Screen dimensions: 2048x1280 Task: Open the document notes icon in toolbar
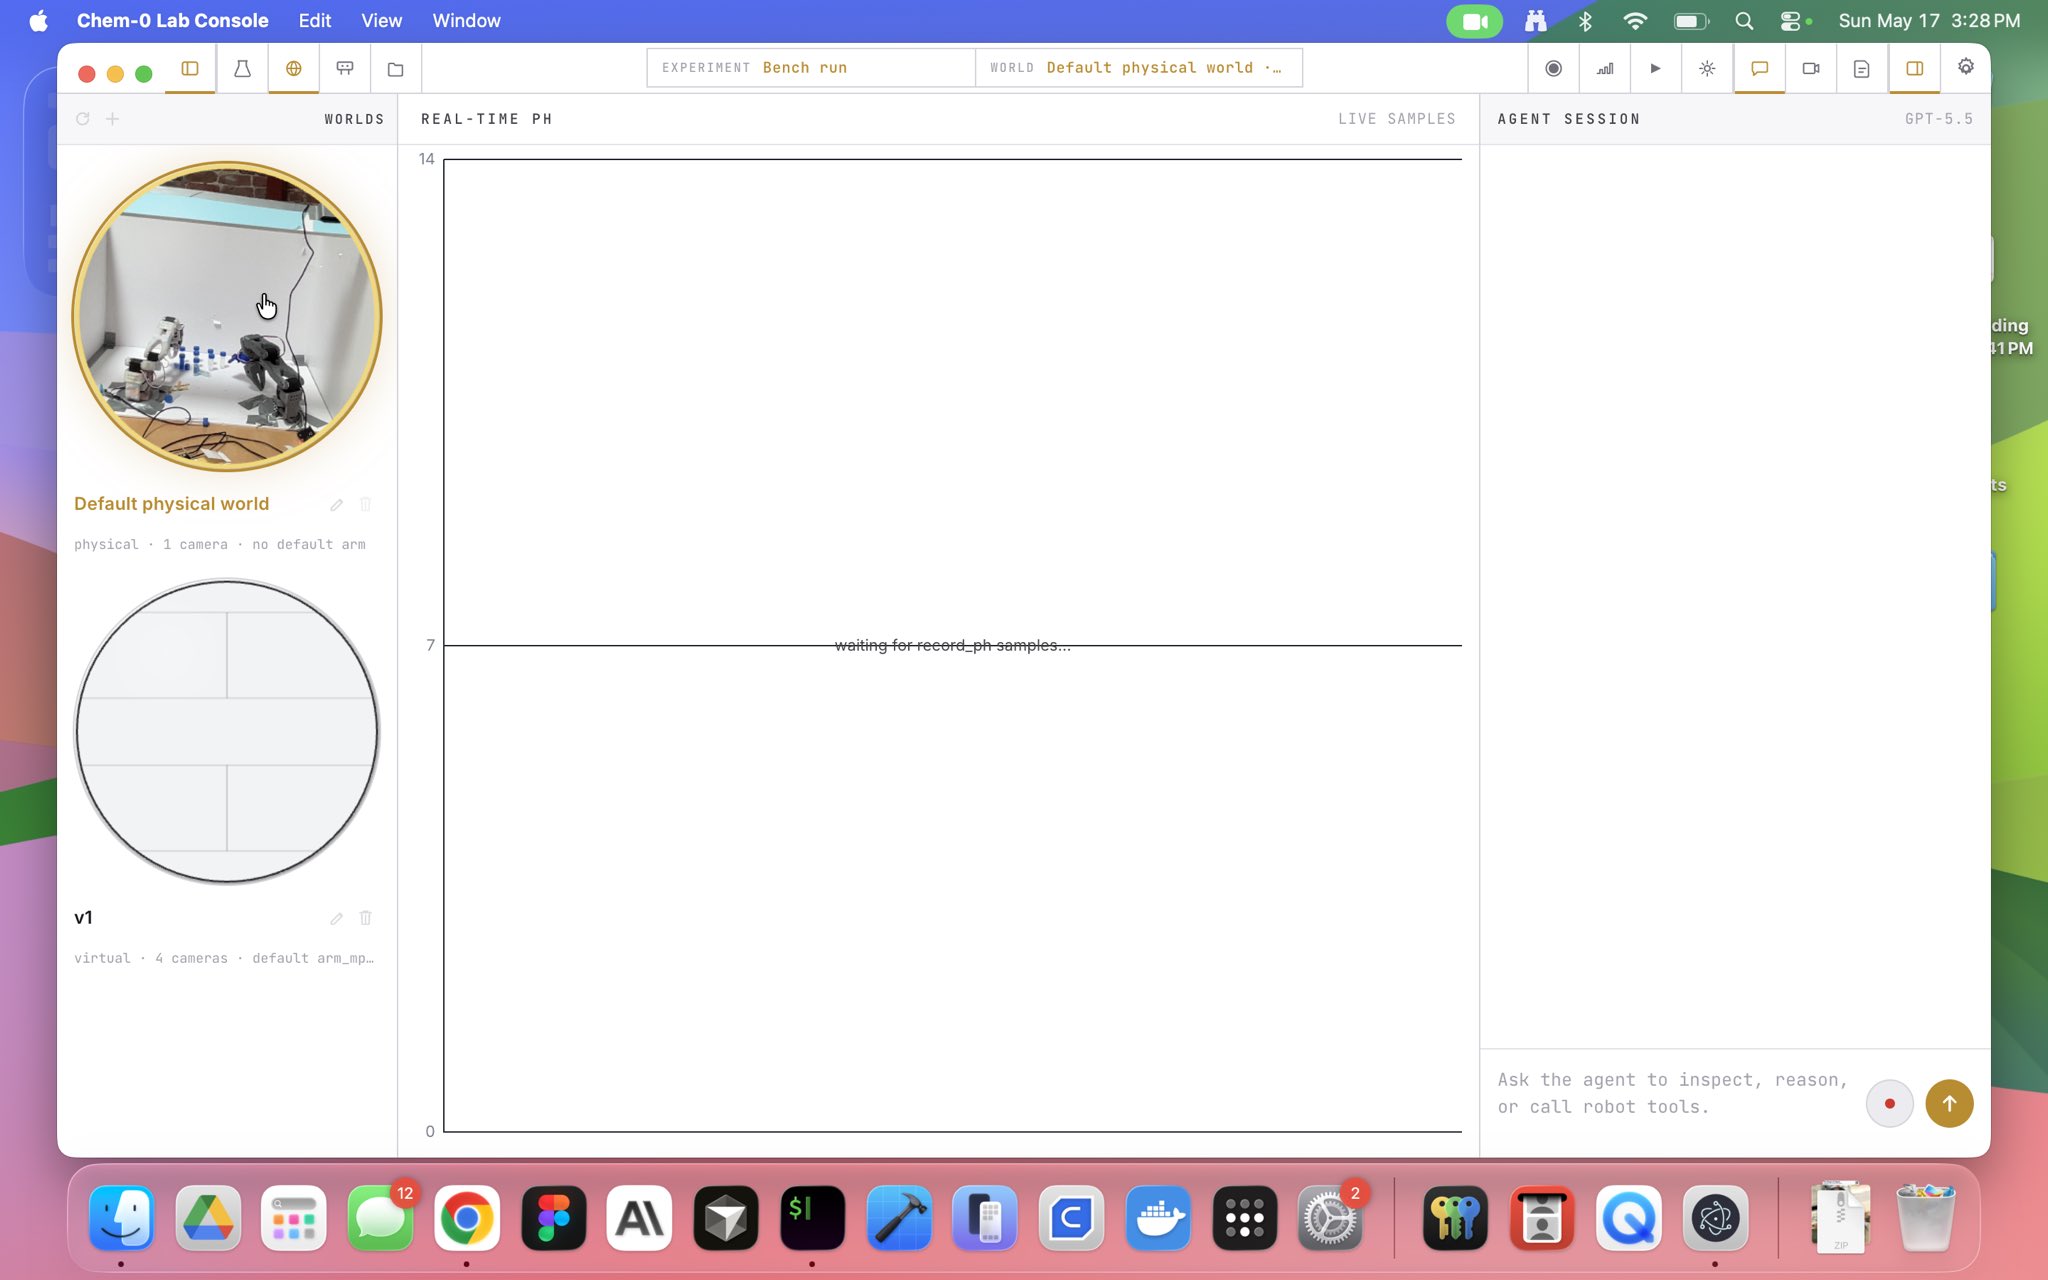point(1862,68)
